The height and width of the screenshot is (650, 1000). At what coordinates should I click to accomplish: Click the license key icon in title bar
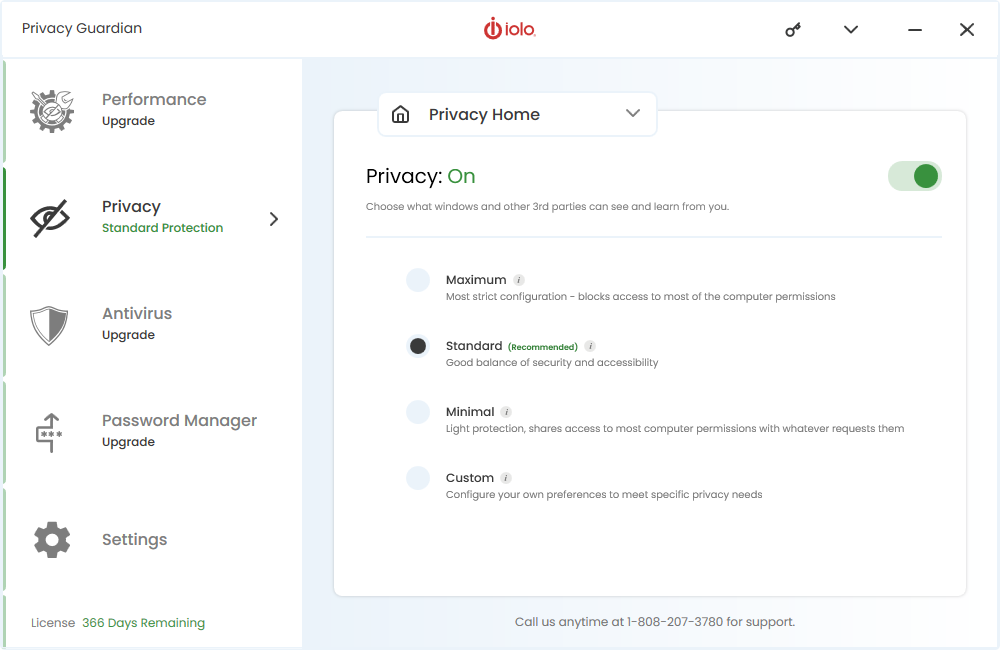click(793, 29)
